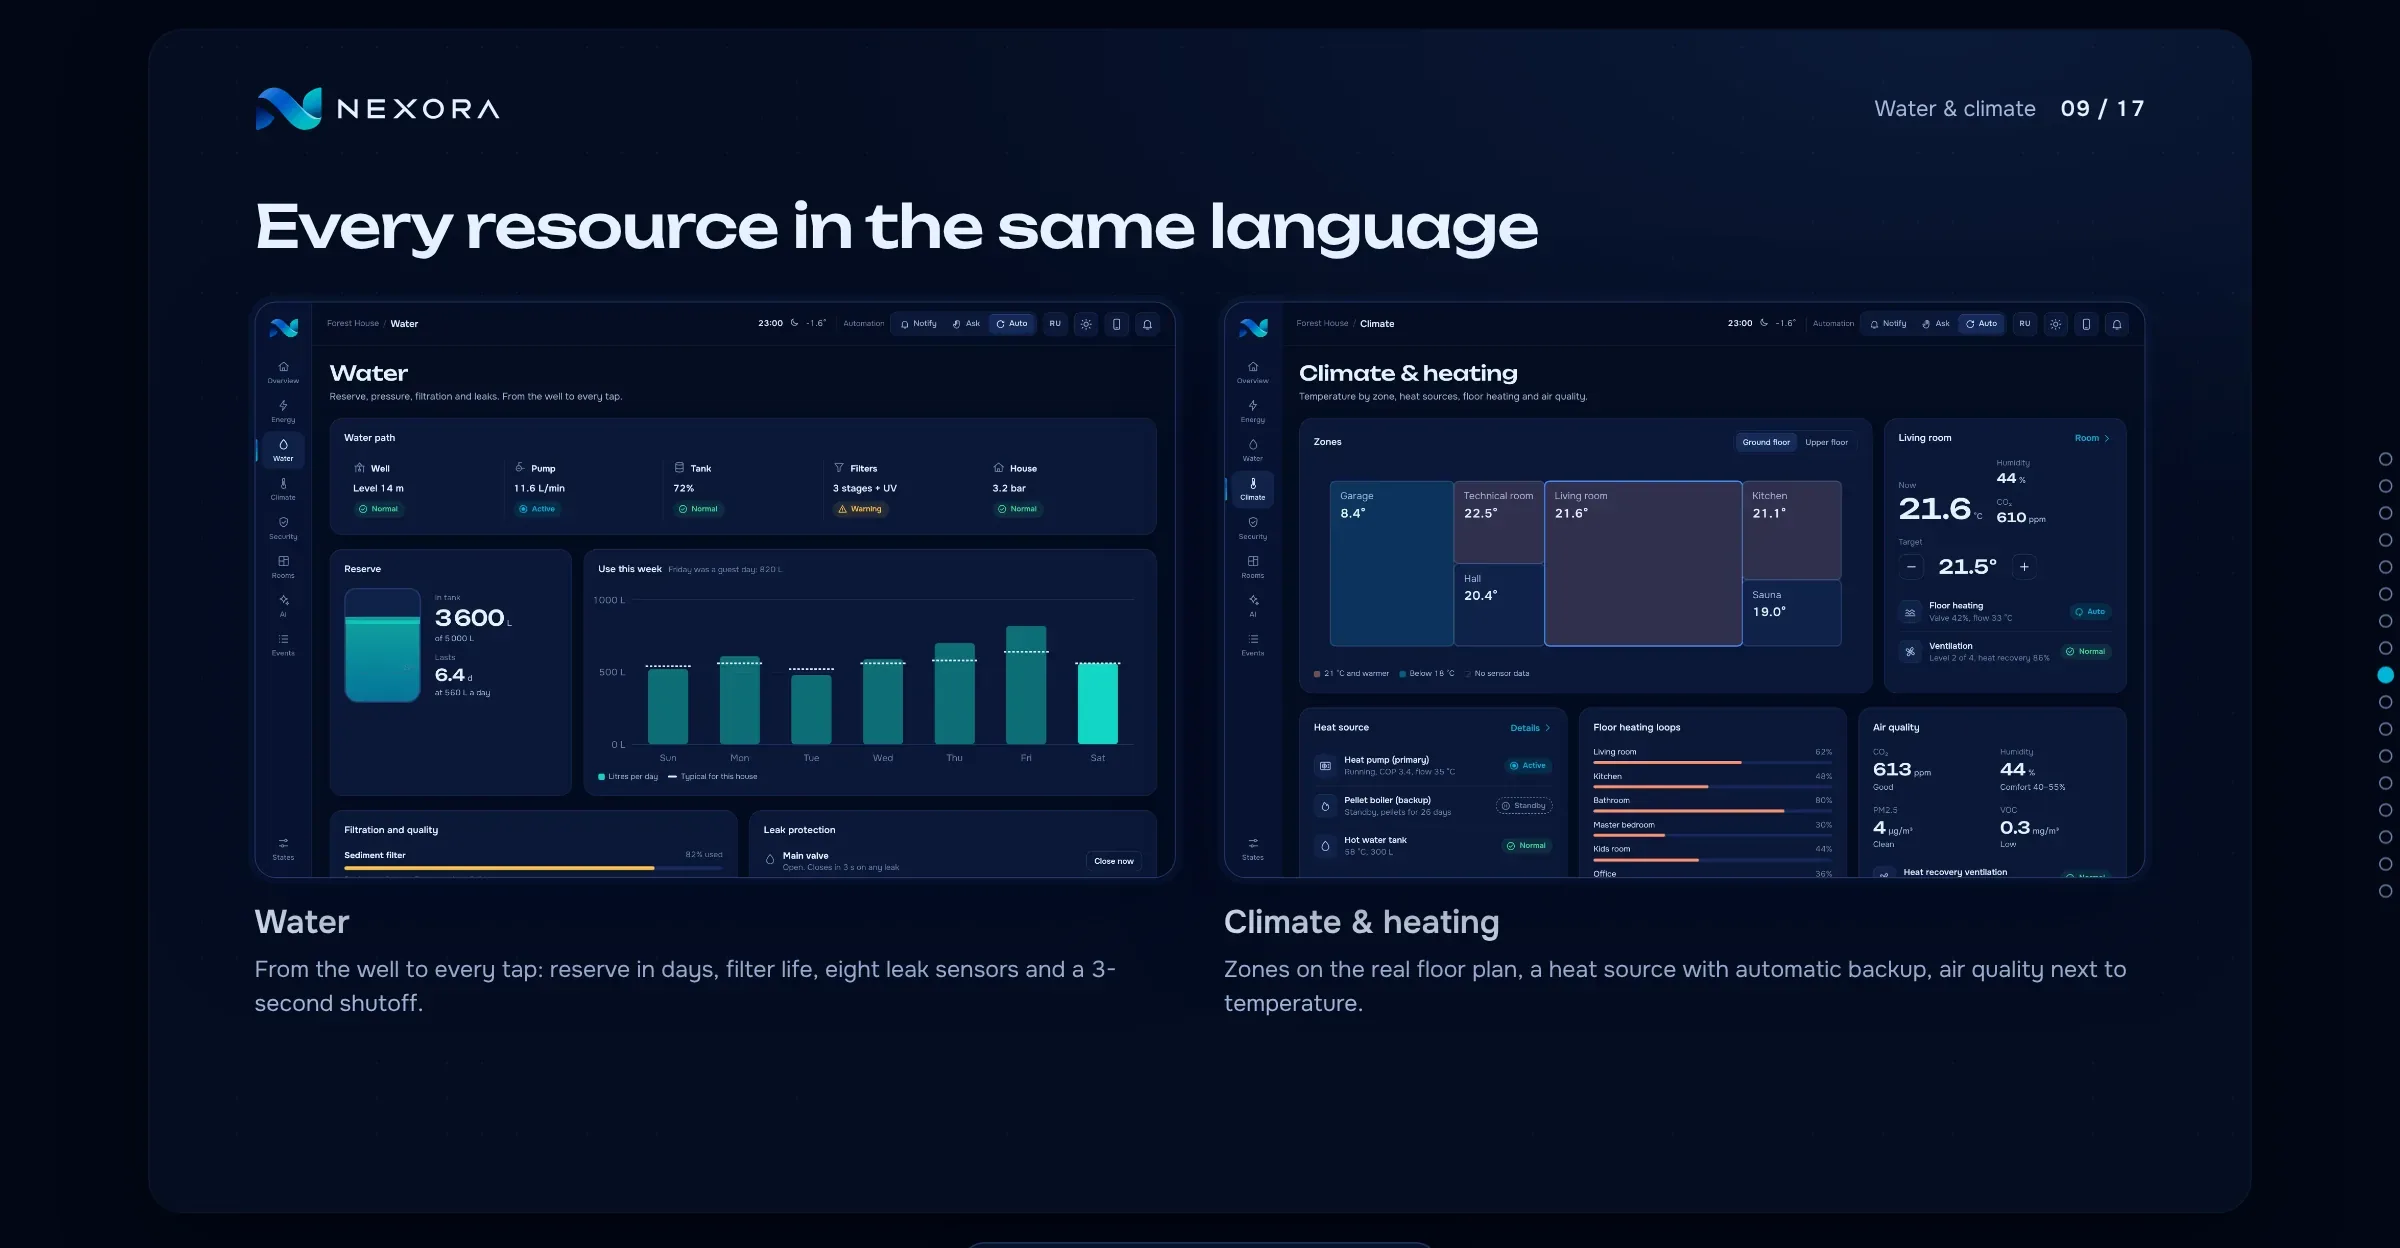This screenshot has height=1248, width=2400.
Task: Set automation to Ask in Water header
Action: [966, 324]
